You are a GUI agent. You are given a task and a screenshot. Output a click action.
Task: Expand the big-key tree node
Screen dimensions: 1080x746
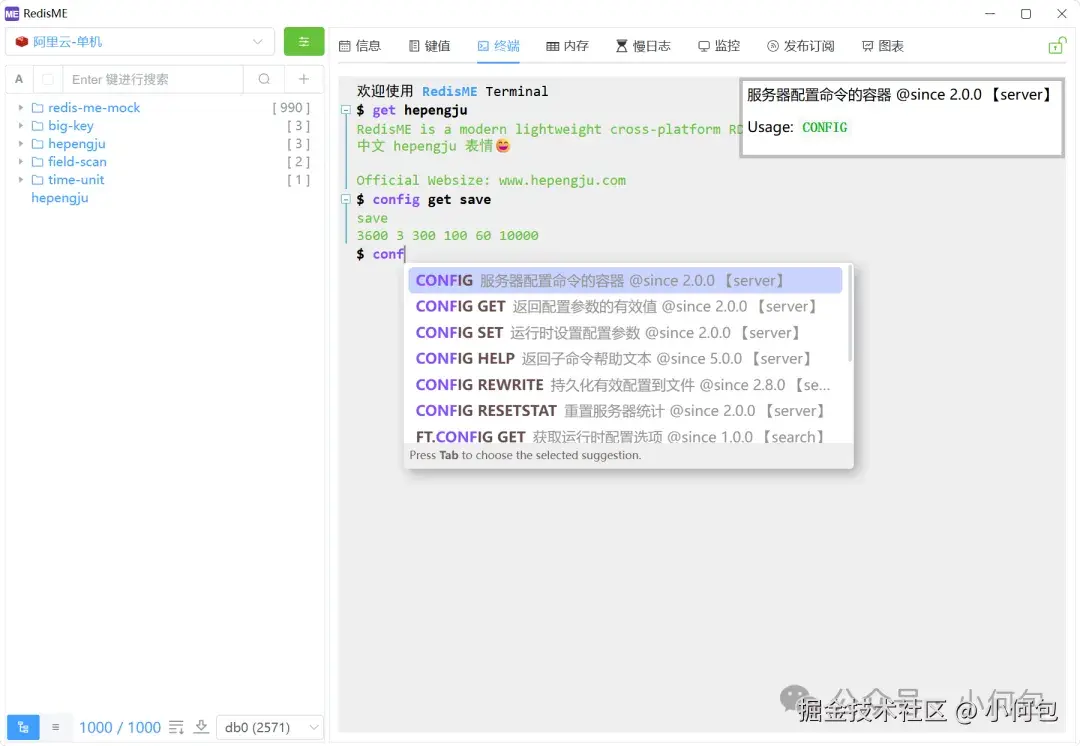(x=20, y=125)
